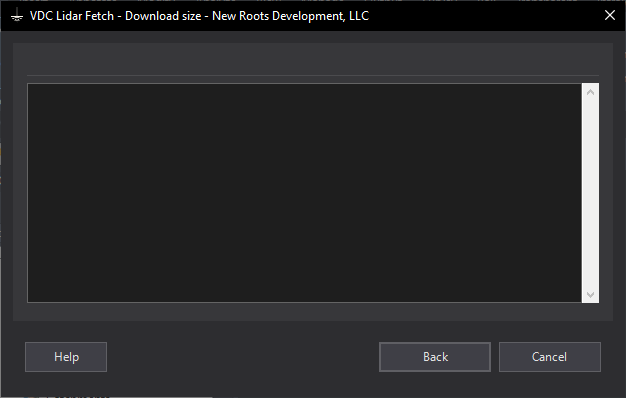Go Back to the previous step

pos(435,357)
